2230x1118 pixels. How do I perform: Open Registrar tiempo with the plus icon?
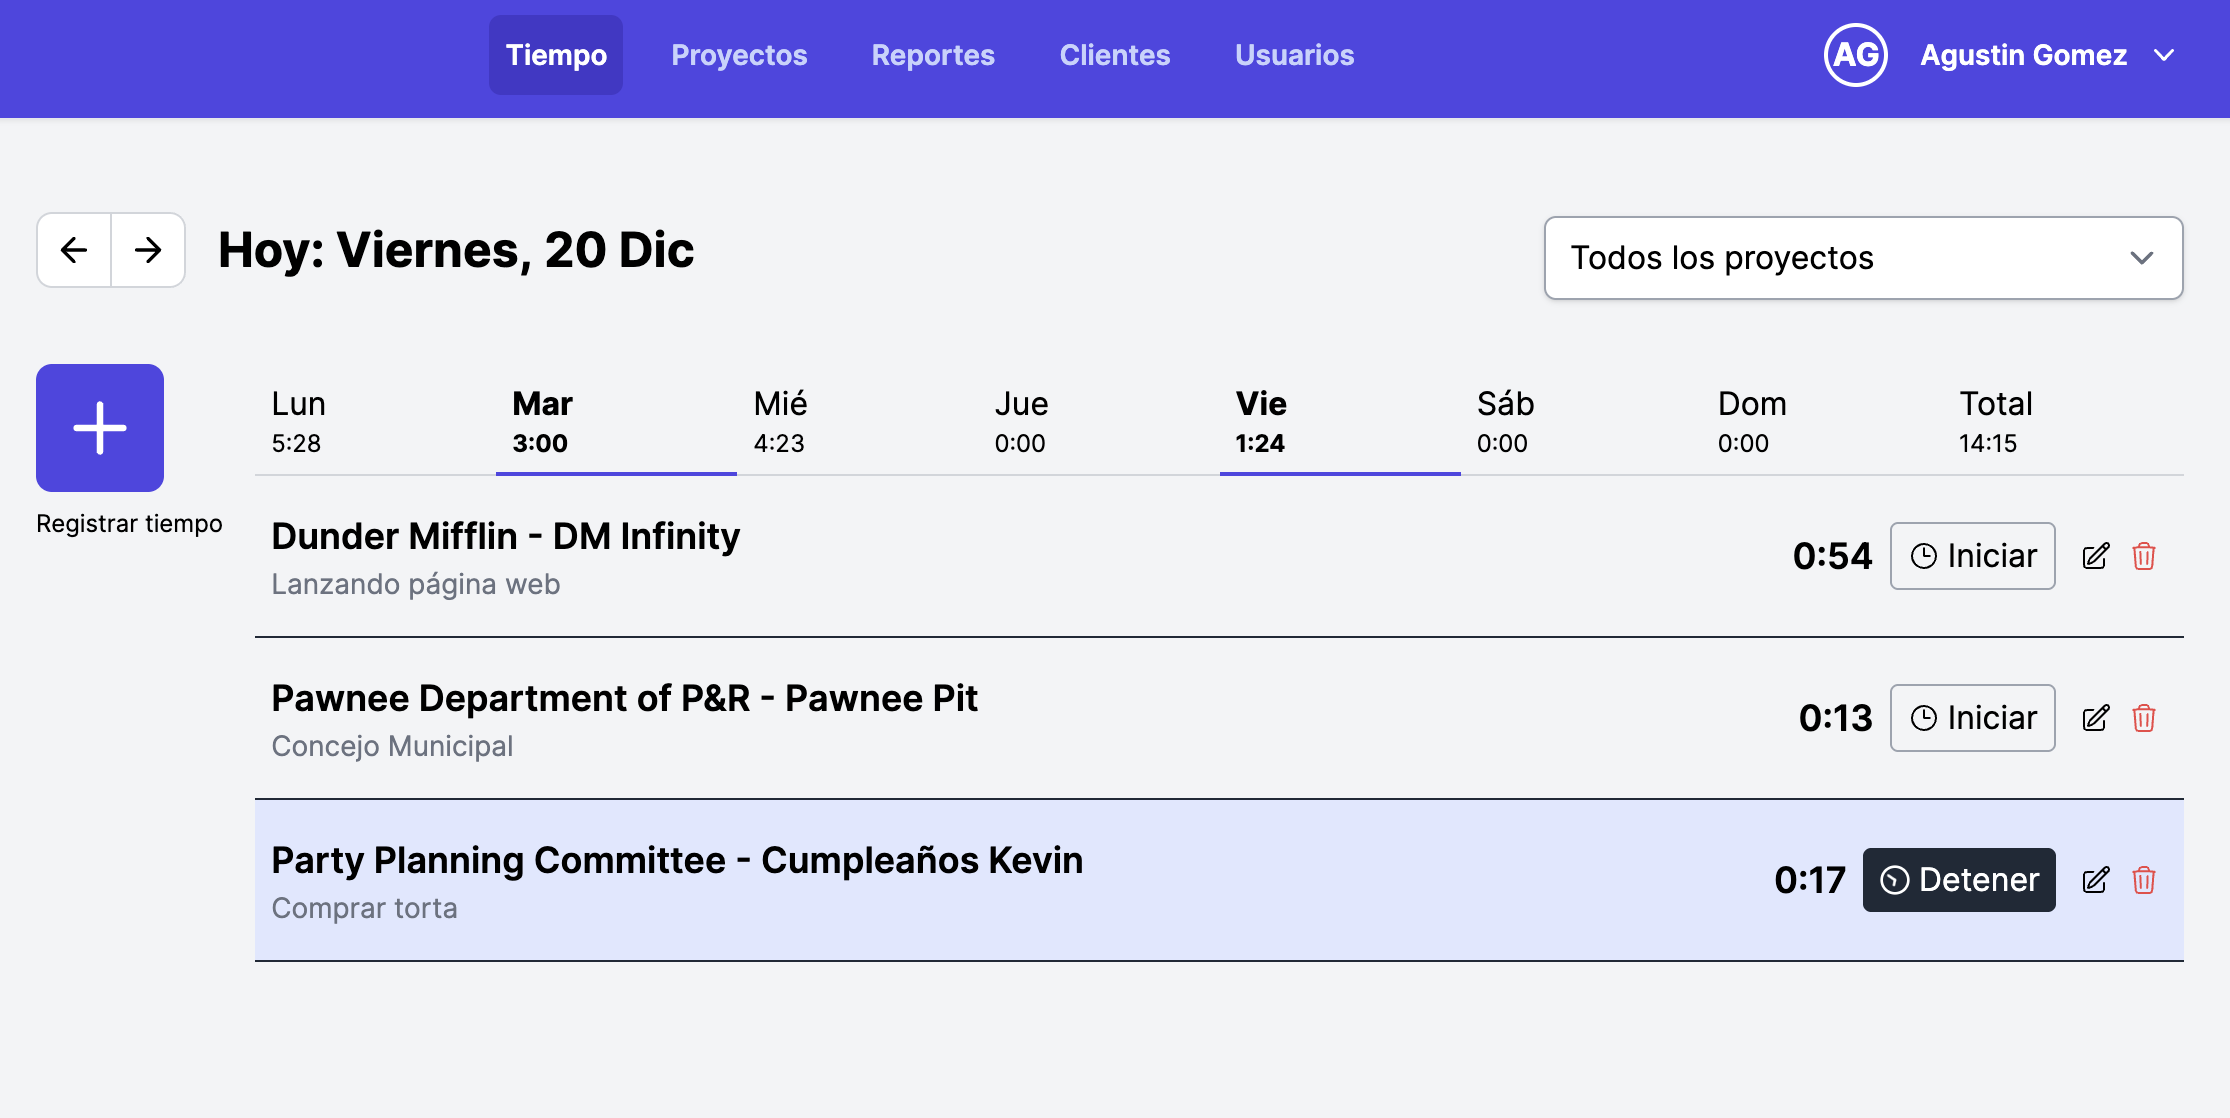tap(99, 427)
